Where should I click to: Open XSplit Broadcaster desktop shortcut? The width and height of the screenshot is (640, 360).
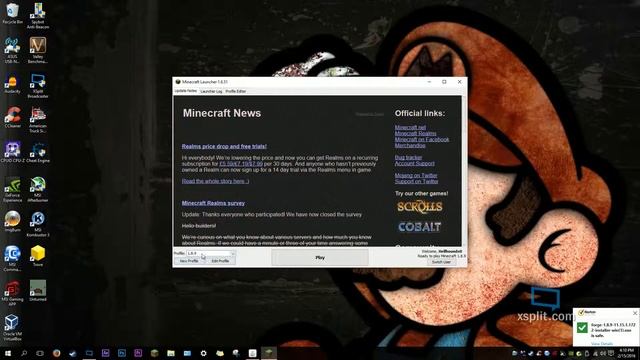[38, 86]
